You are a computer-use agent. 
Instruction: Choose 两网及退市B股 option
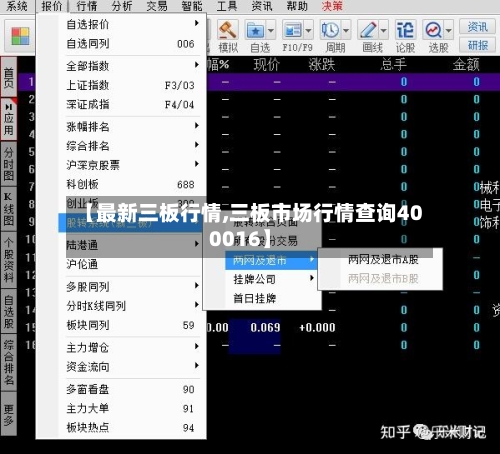click(383, 278)
